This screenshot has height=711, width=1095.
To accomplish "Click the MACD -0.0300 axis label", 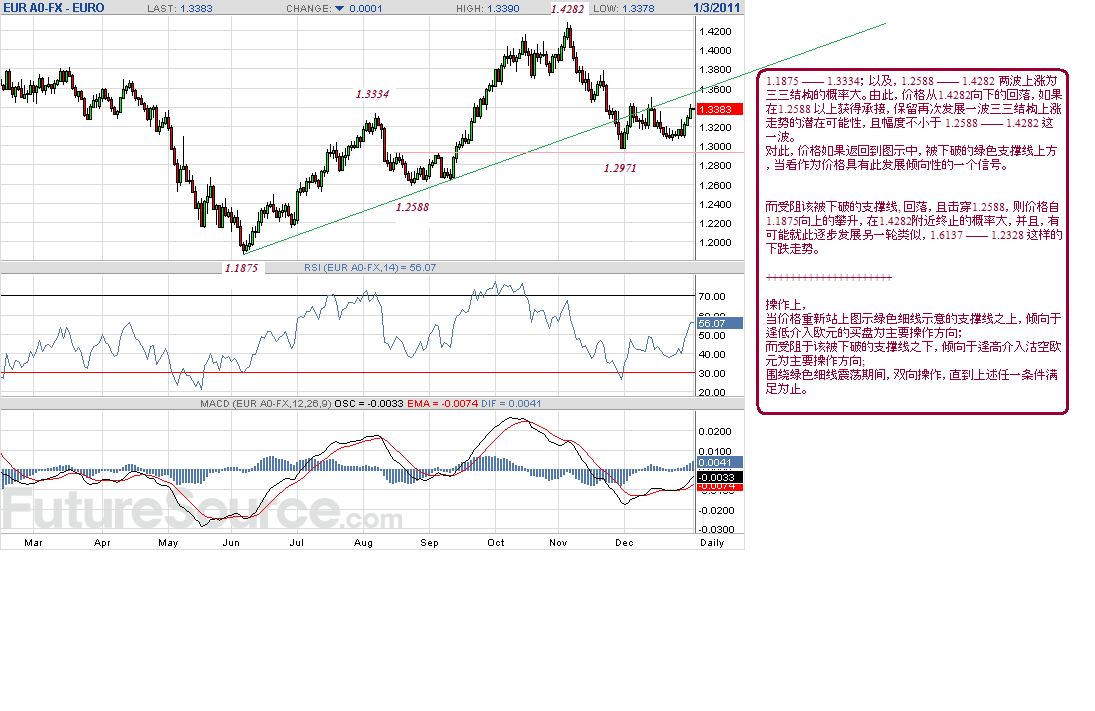I will coord(715,530).
